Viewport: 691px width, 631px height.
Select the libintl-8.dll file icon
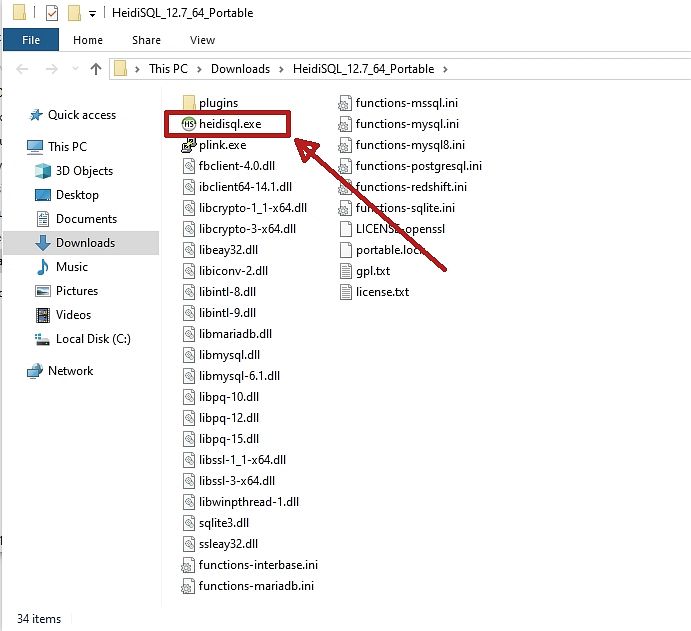(189, 292)
